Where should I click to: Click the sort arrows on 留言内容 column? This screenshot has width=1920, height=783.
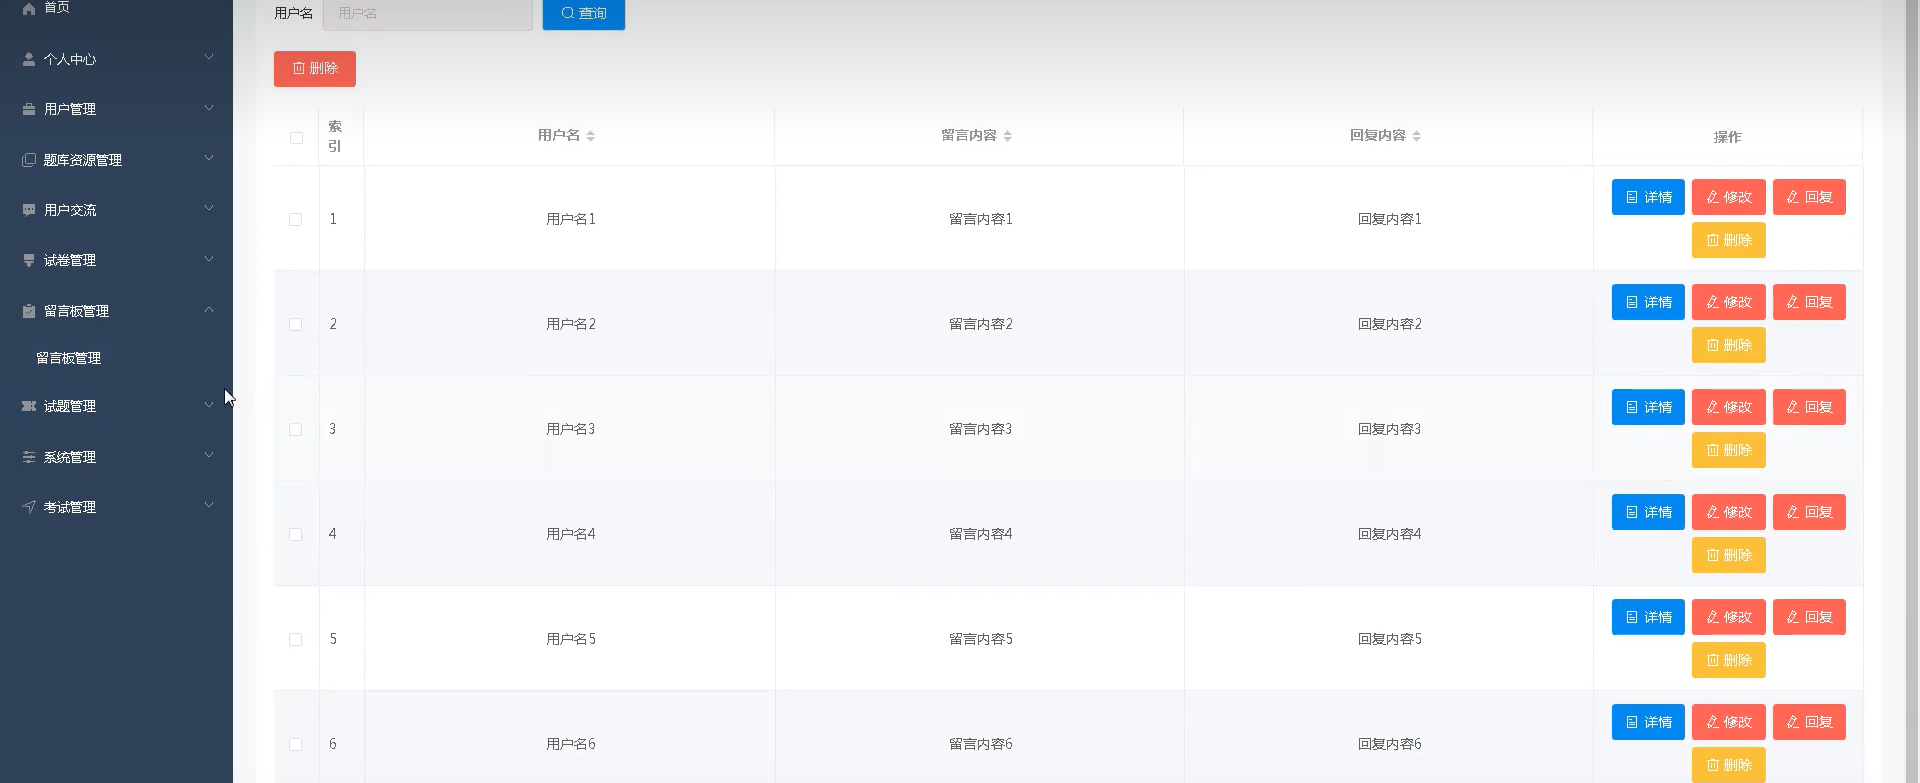(1008, 136)
